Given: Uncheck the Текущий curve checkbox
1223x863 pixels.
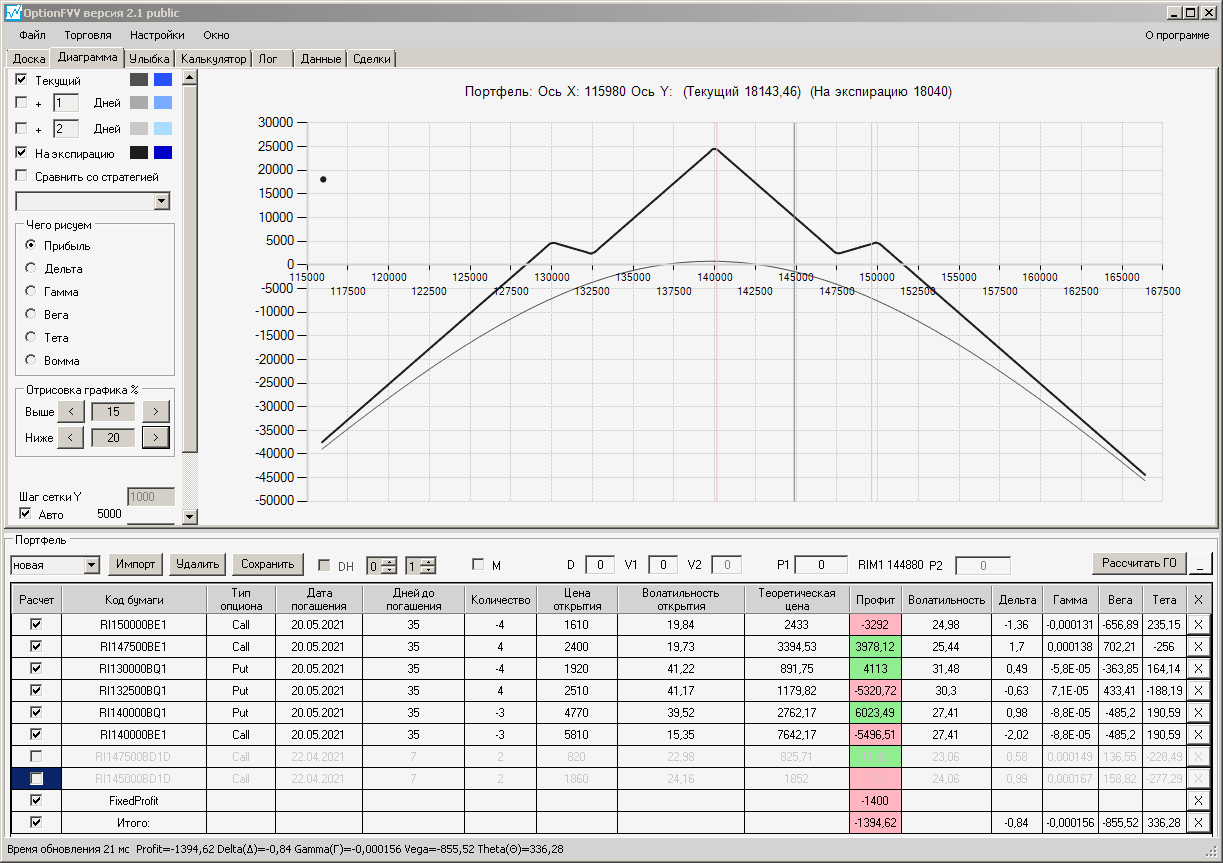Looking at the screenshot, I should 22,80.
